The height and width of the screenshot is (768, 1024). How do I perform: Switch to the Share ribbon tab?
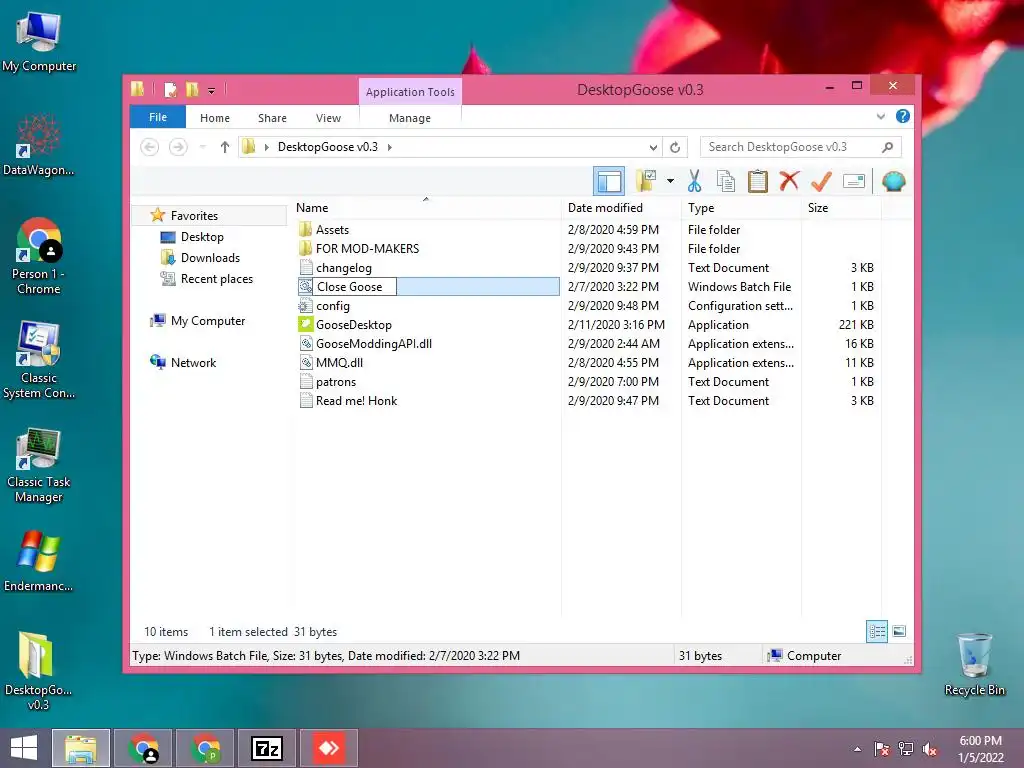[272, 118]
